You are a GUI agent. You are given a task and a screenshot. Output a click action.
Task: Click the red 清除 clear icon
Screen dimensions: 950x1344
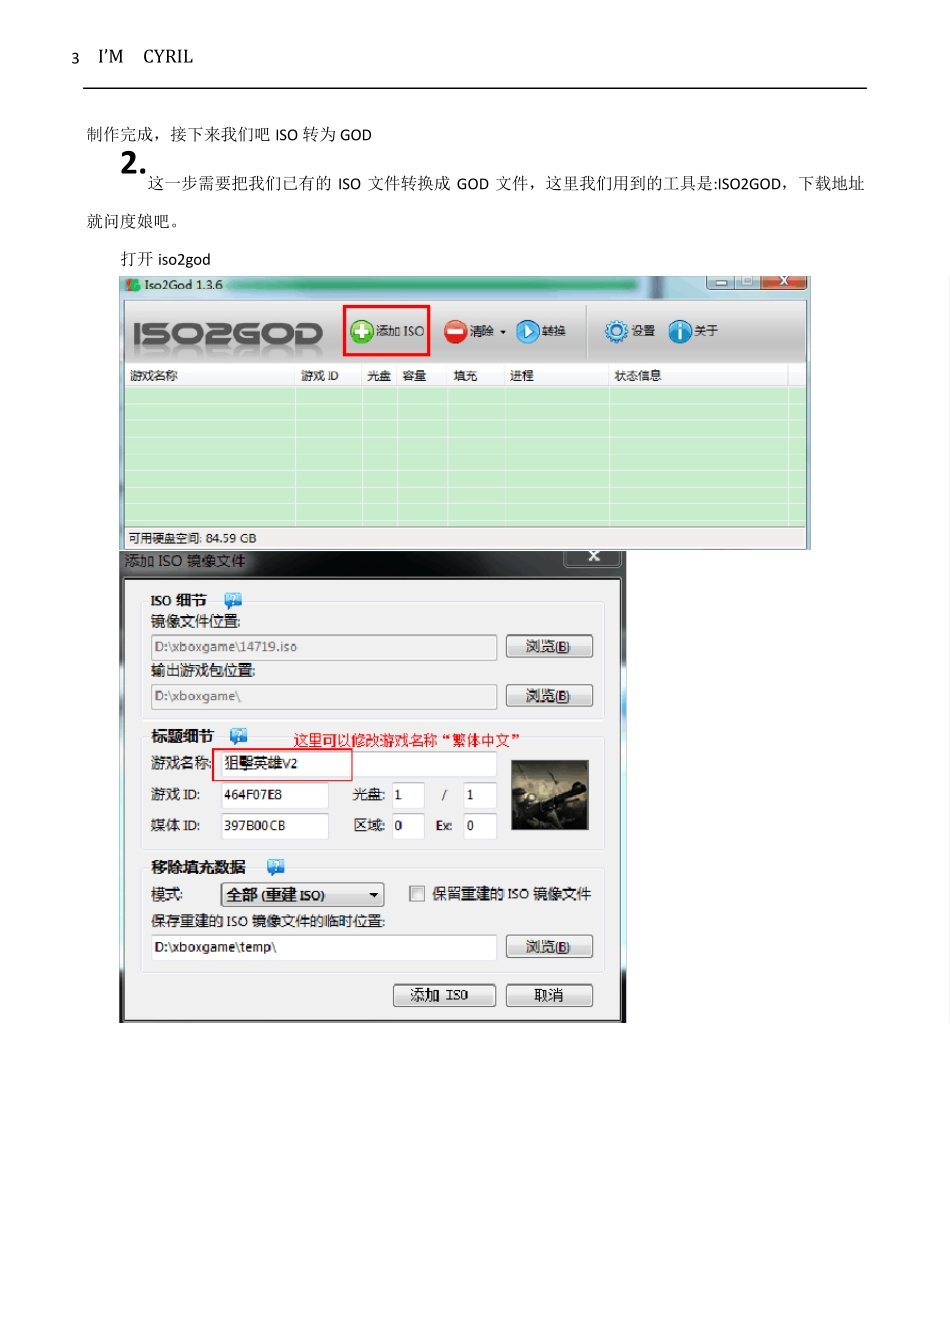(455, 331)
